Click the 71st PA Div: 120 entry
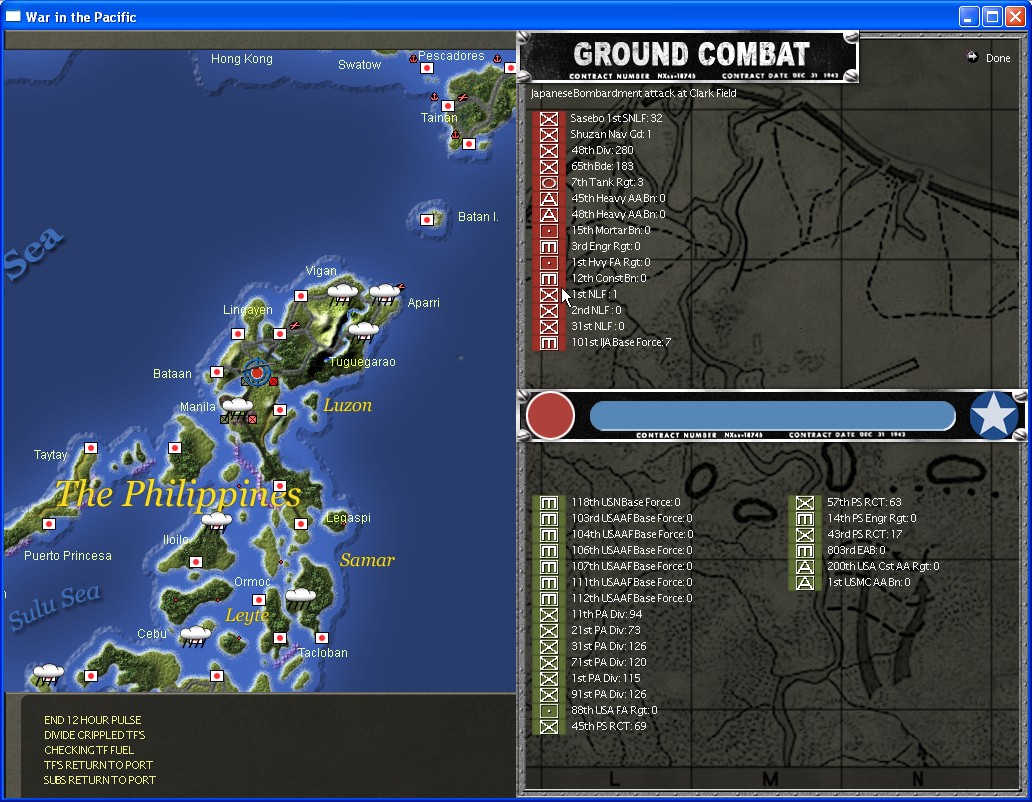 pos(609,662)
